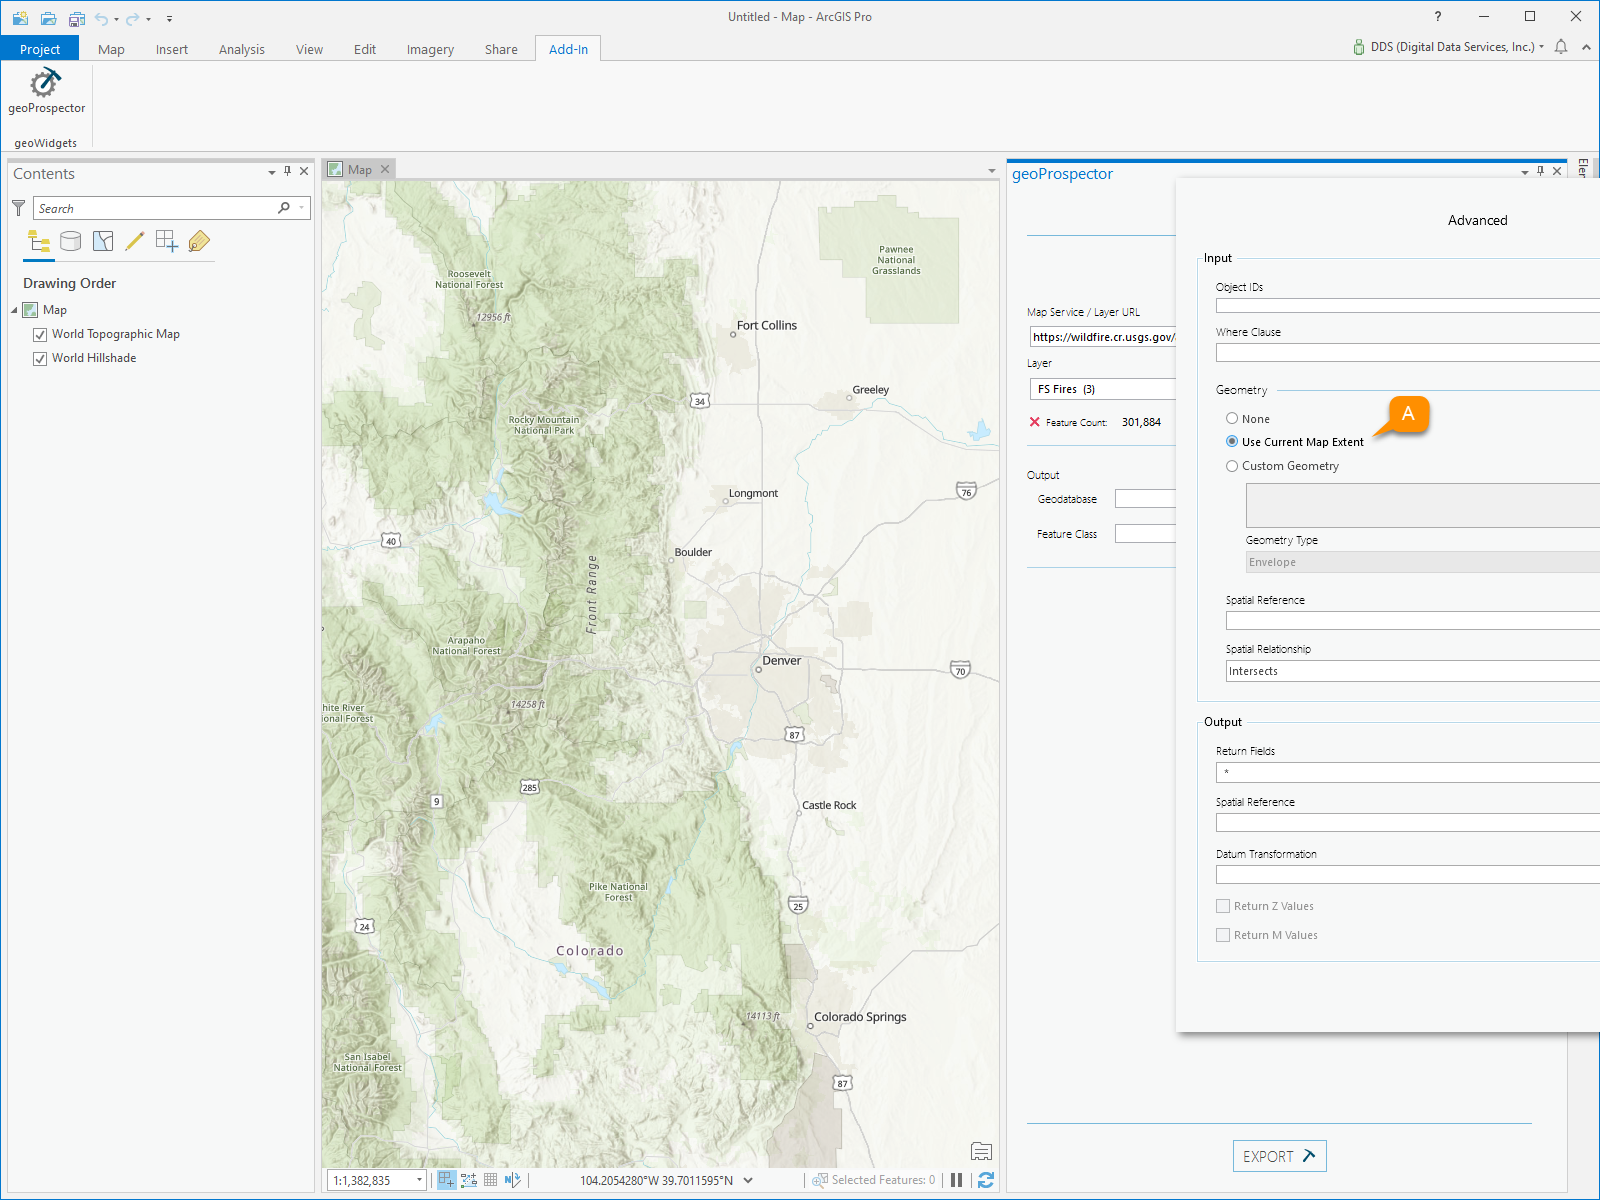
Task: Enable Return Z Values checkbox
Action: pos(1223,906)
